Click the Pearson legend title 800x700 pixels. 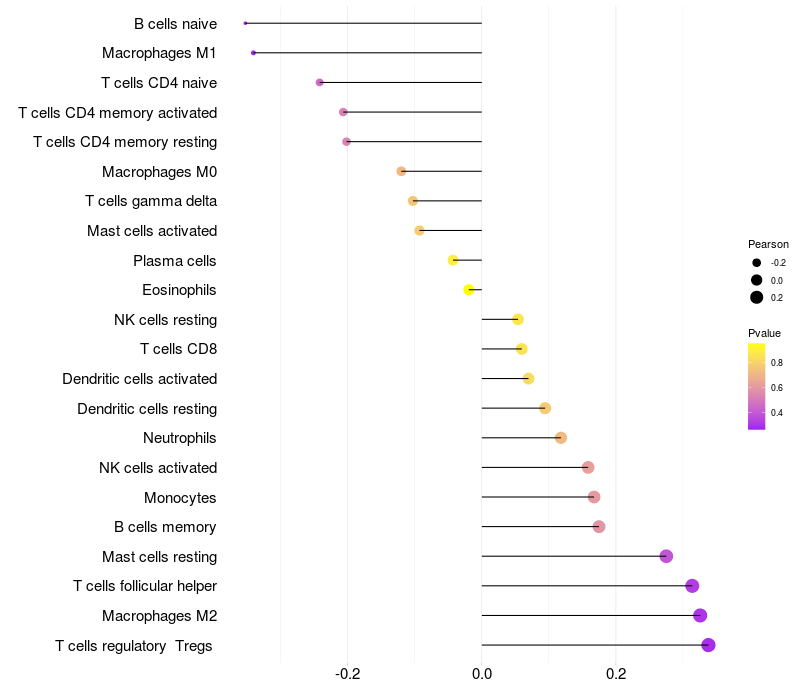point(768,244)
